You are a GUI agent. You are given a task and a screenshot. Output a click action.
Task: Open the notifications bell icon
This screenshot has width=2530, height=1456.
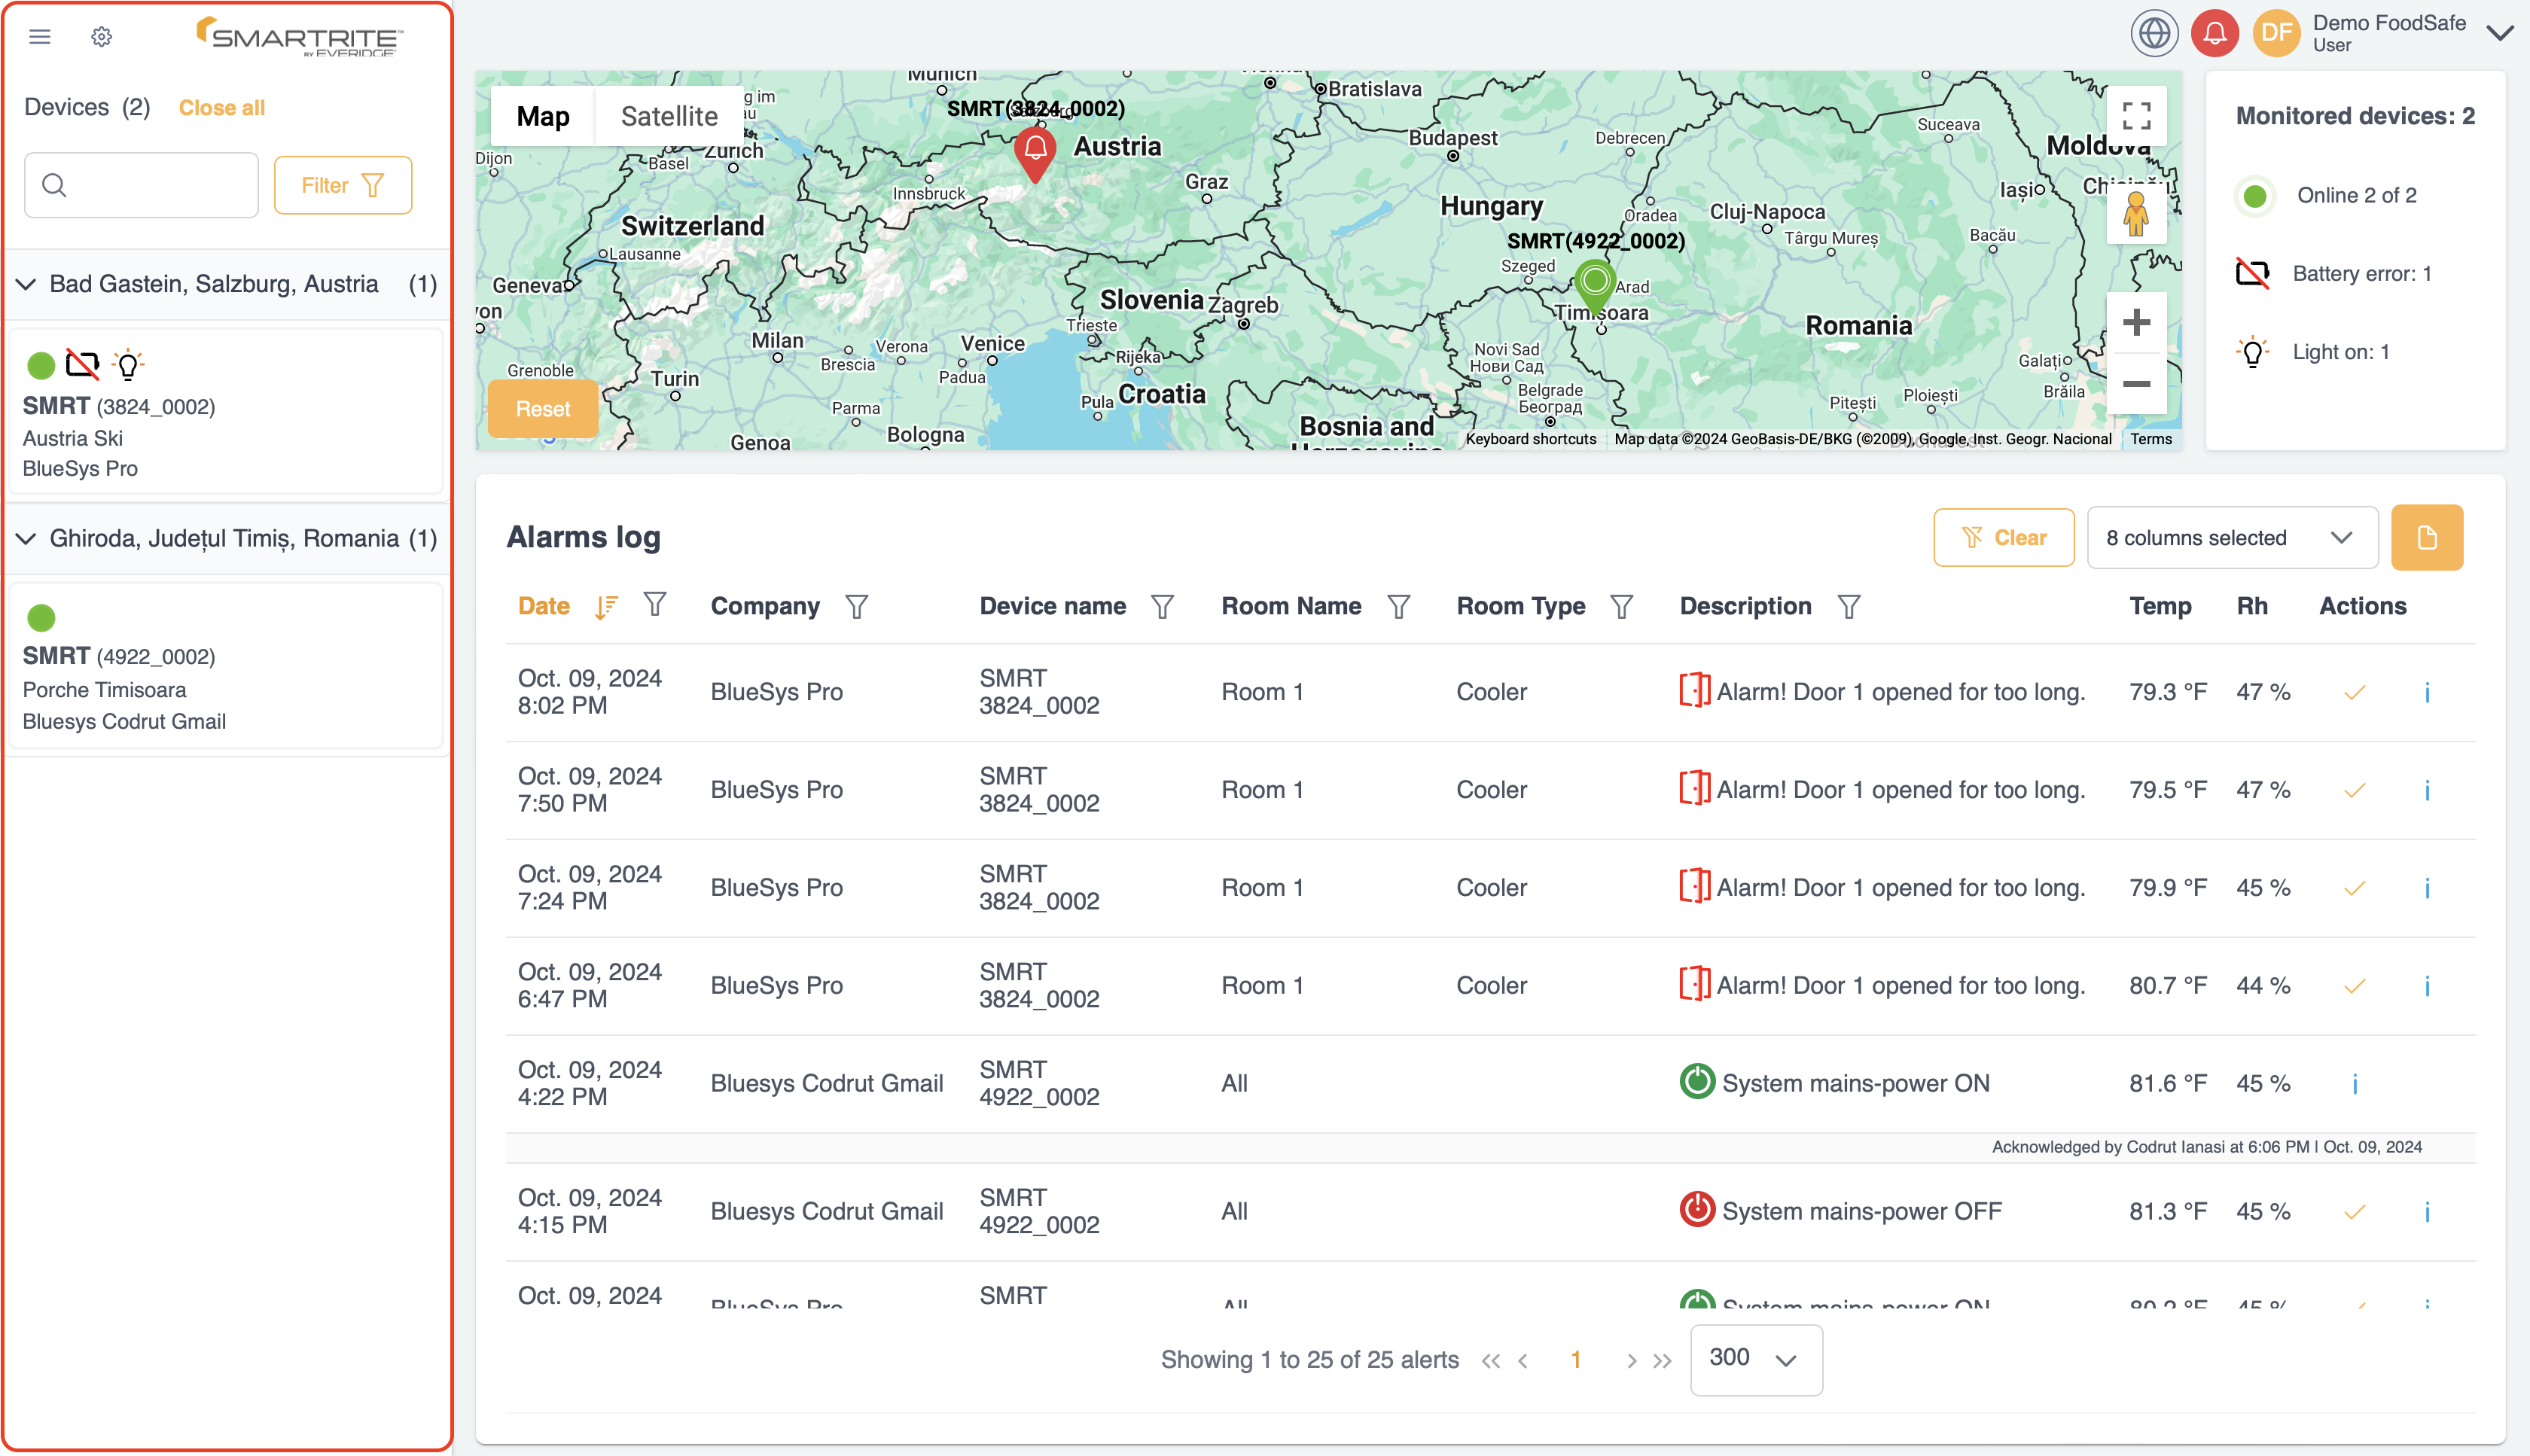click(2214, 32)
